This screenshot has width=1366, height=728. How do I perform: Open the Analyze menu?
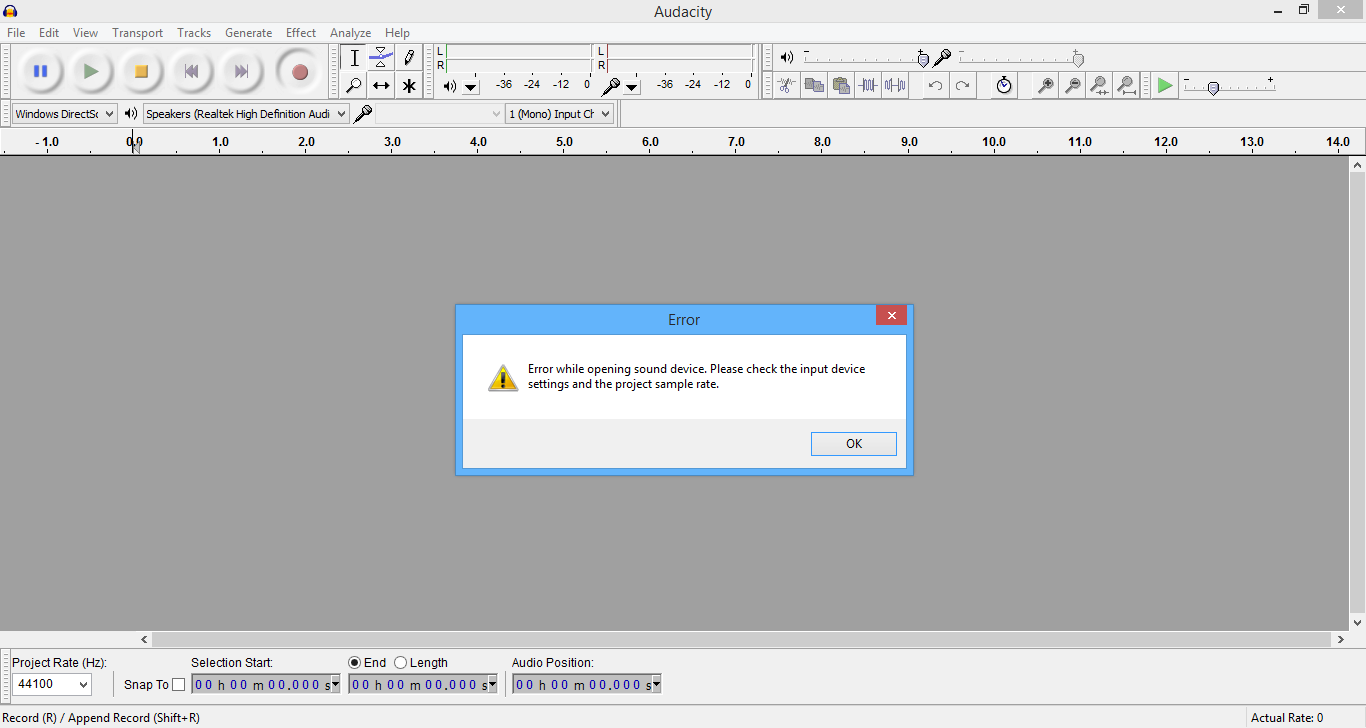(x=350, y=33)
